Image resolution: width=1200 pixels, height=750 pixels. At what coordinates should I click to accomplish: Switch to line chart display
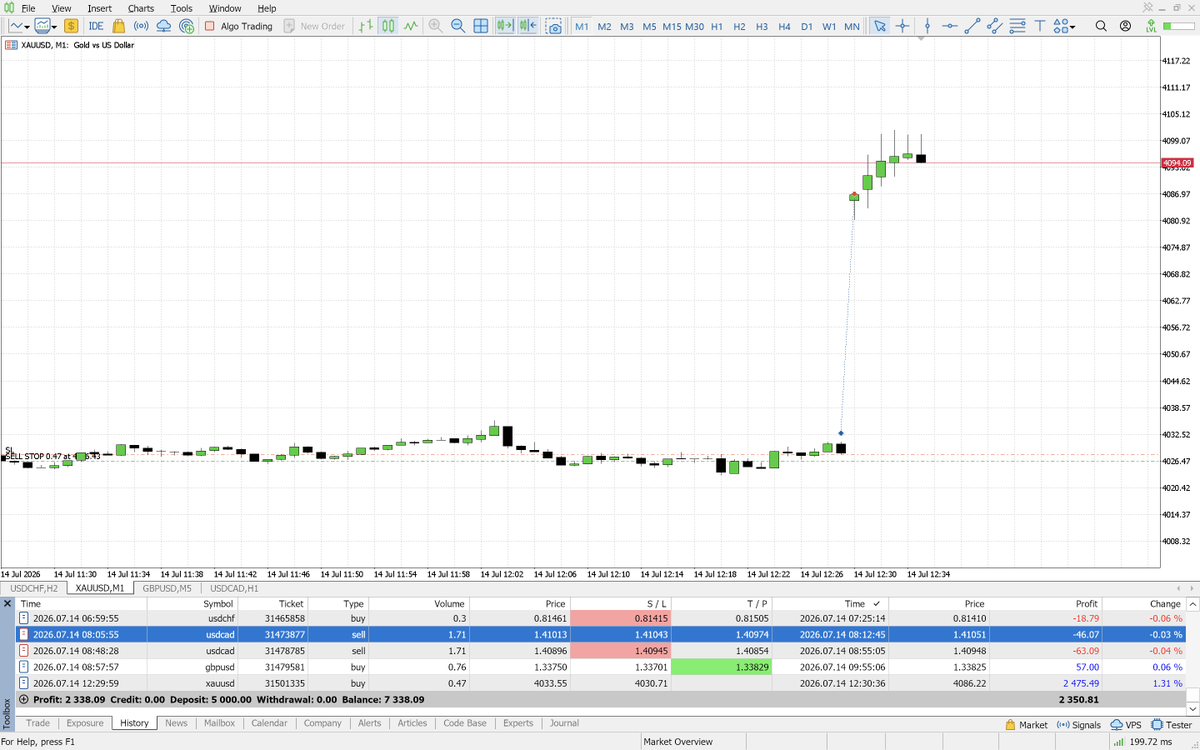tap(410, 26)
